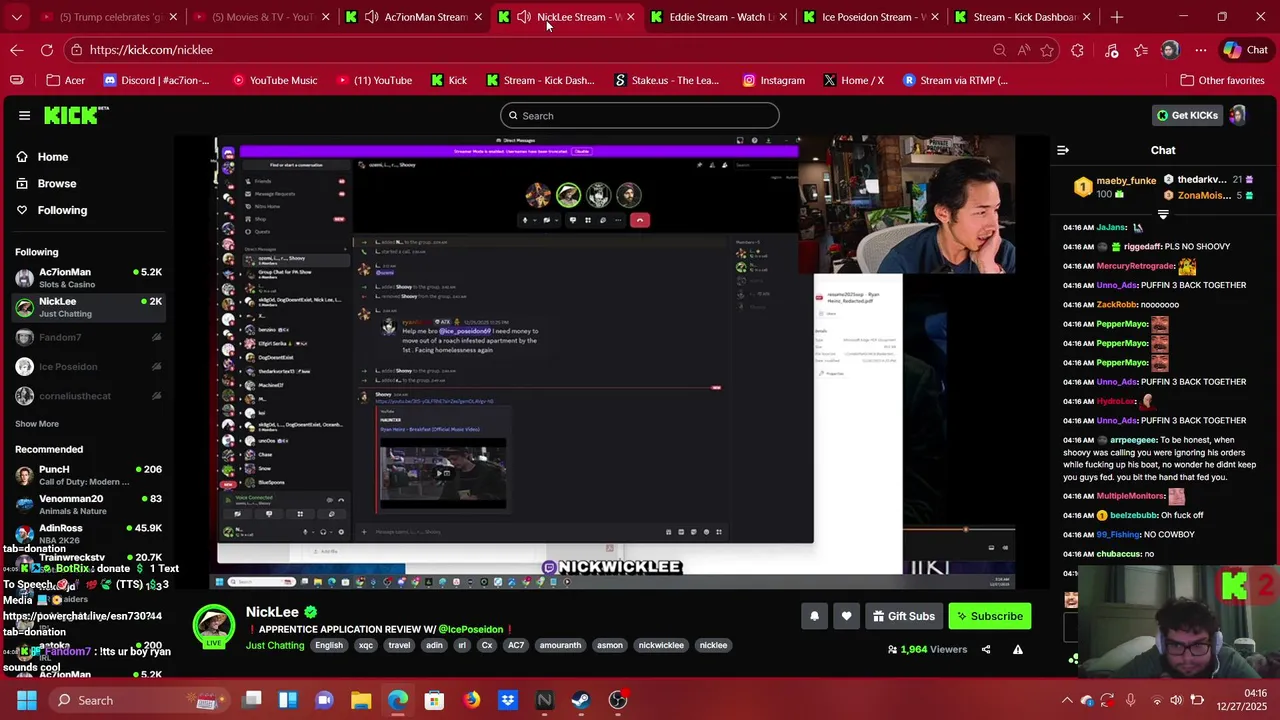Click the green Subscribe button
1280x720 pixels.
coord(990,616)
